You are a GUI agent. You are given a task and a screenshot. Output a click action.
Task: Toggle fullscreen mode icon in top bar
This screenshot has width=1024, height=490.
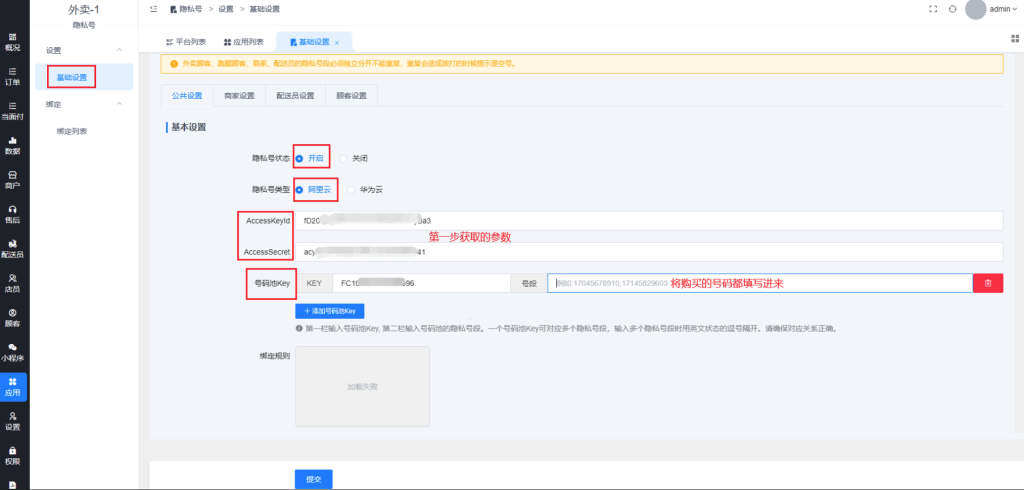[x=932, y=9]
